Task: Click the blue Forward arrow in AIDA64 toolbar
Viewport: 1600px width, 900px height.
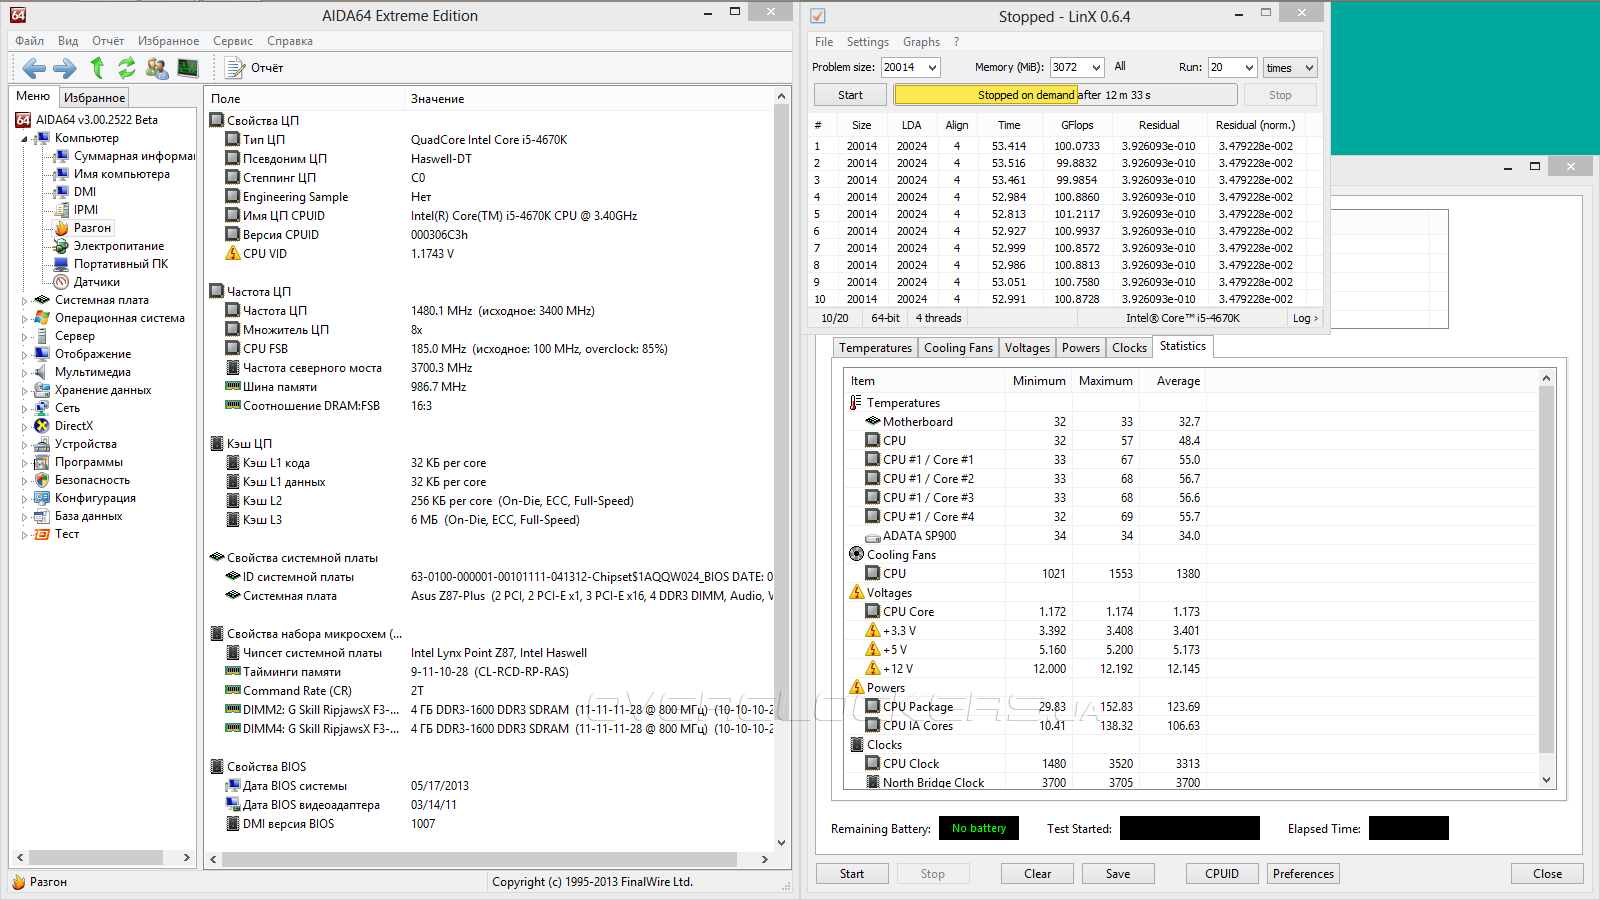Action: coord(65,68)
